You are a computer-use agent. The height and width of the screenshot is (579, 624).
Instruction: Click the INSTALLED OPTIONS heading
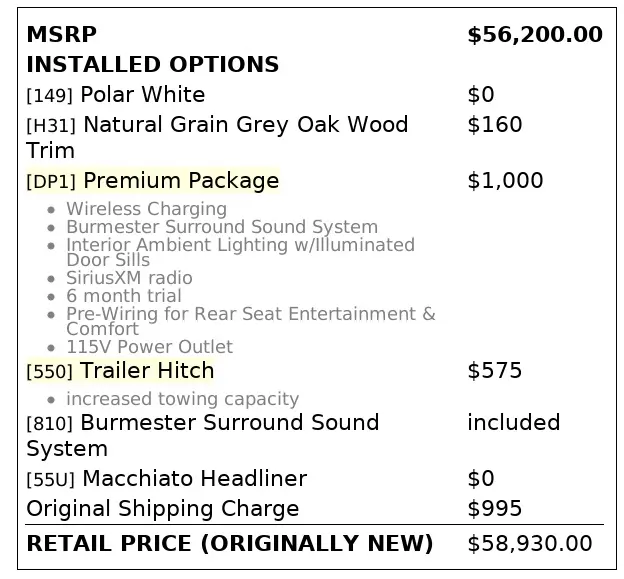point(152,65)
